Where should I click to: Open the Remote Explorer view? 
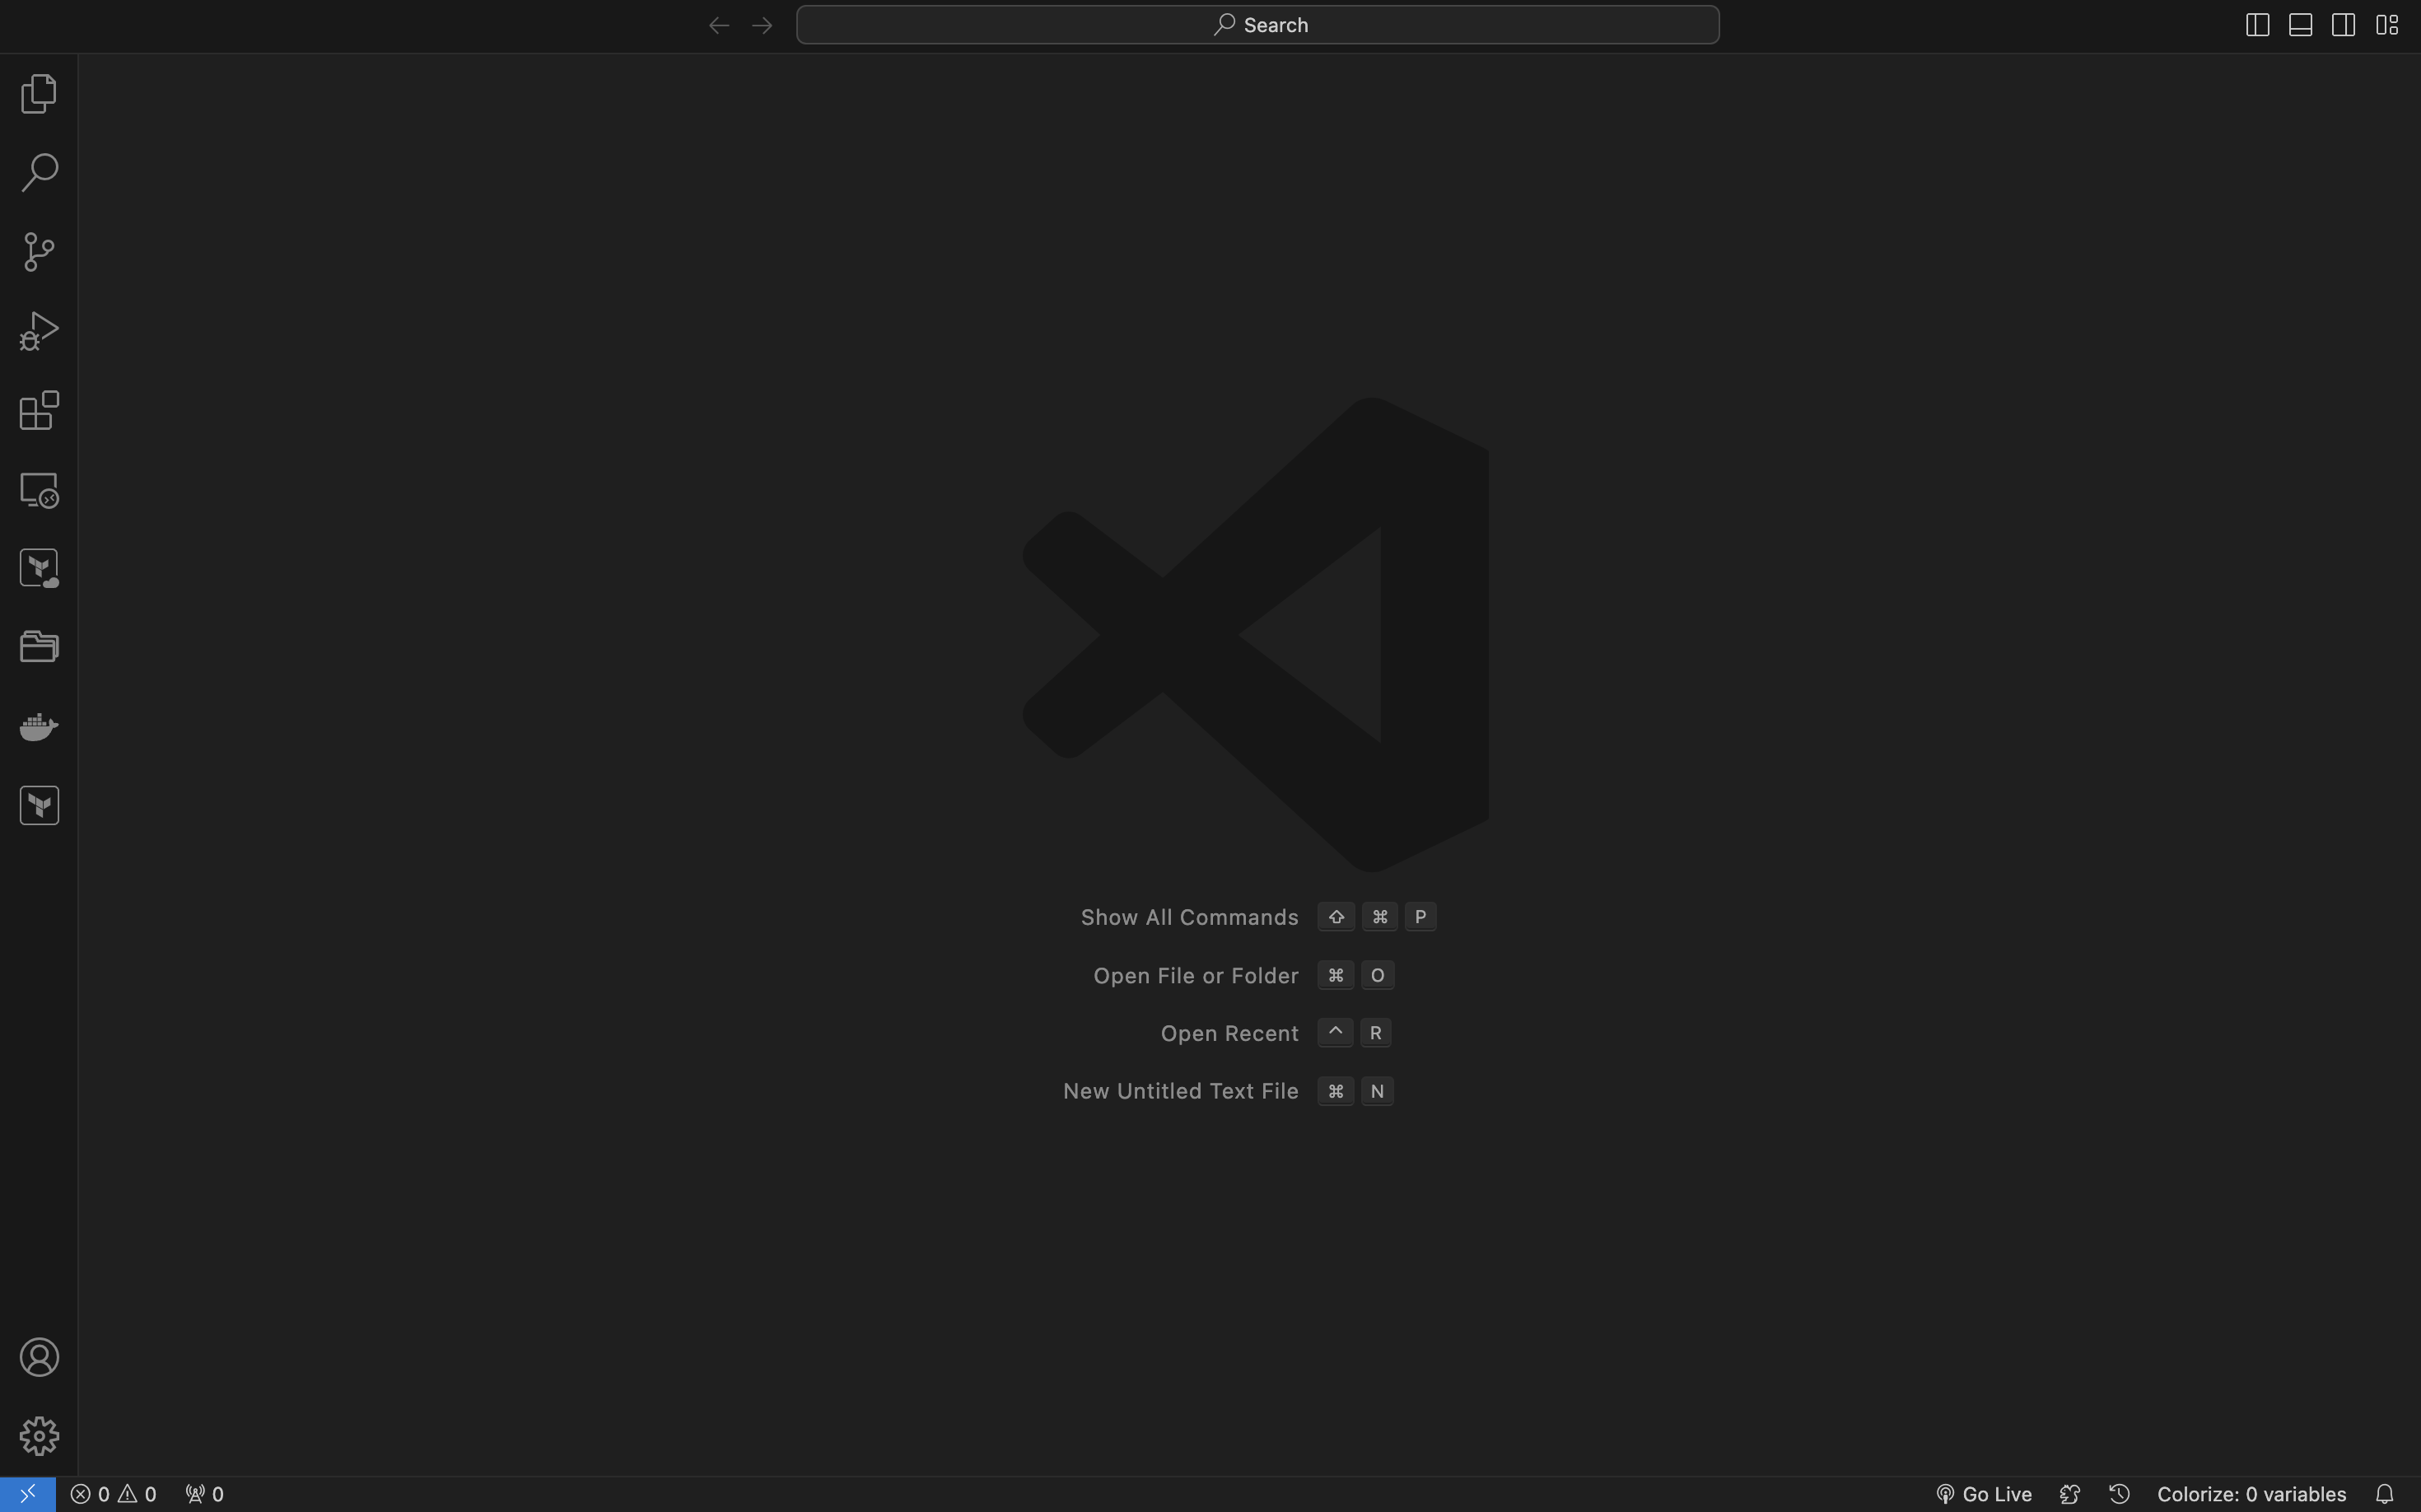[x=39, y=490]
